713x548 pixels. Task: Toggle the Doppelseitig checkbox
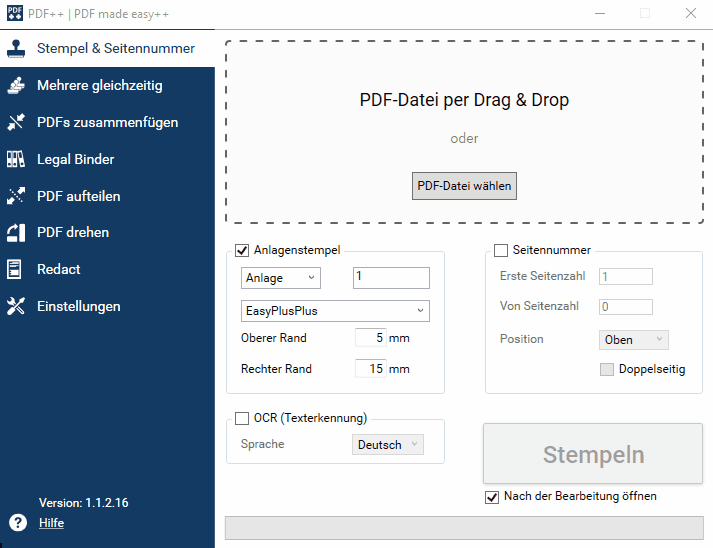coord(607,369)
